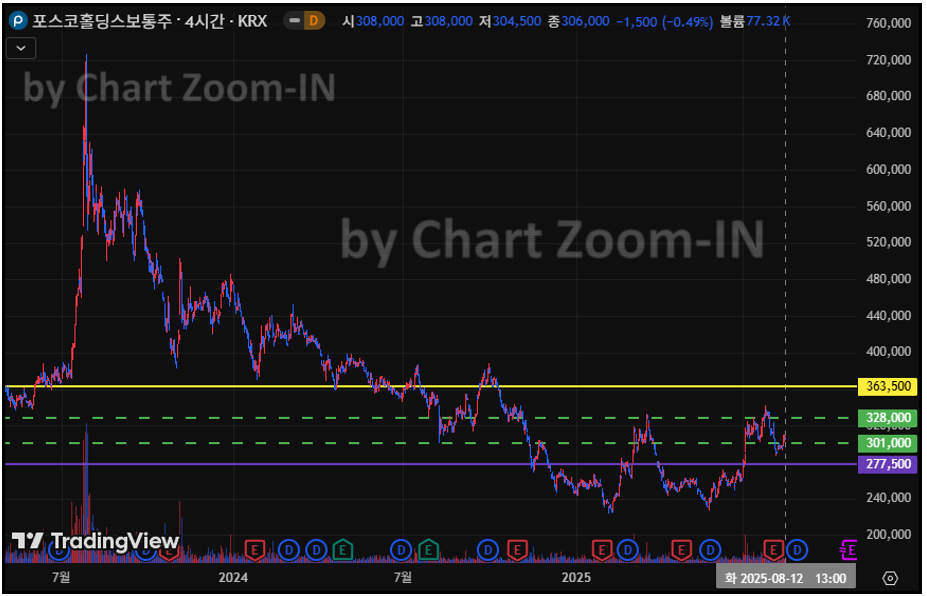Open the red earnings marker above the 2025 label
Image resolution: width=927 pixels, height=596 pixels.
click(602, 550)
